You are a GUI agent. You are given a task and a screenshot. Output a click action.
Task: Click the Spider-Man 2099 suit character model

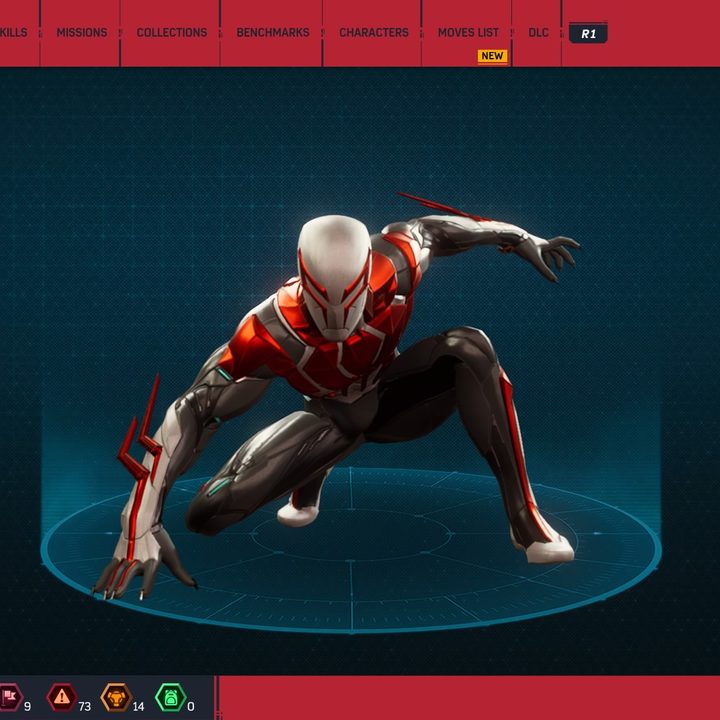[338, 395]
